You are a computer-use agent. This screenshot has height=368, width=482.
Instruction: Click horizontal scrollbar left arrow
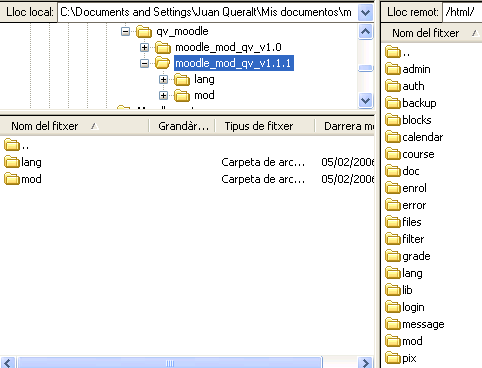pyautogui.click(x=8, y=362)
